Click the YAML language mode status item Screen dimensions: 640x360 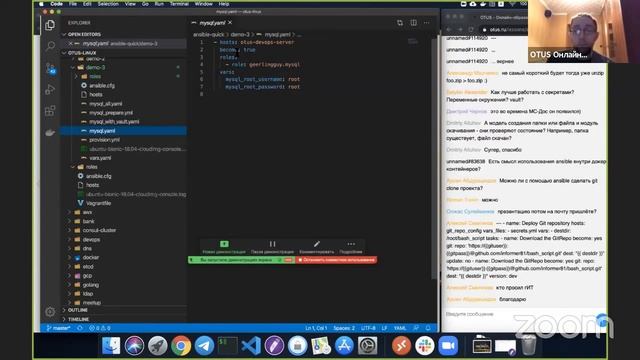[400, 328]
